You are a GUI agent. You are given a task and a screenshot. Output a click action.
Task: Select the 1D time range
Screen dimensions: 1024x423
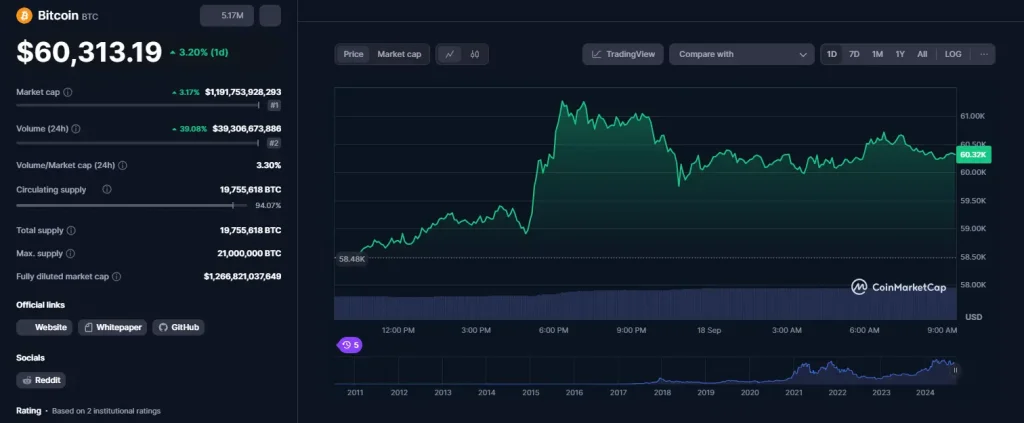tap(832, 54)
